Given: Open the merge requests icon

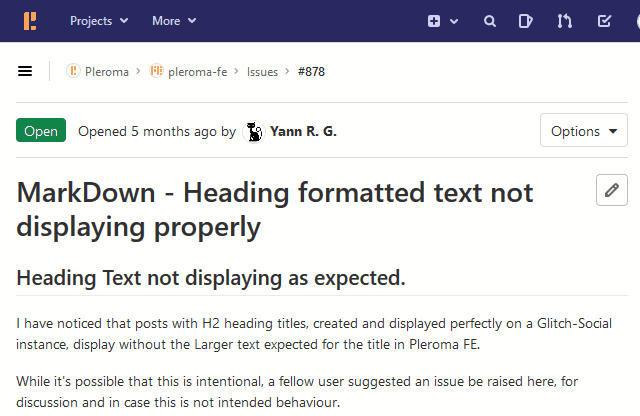Looking at the screenshot, I should point(564,21).
